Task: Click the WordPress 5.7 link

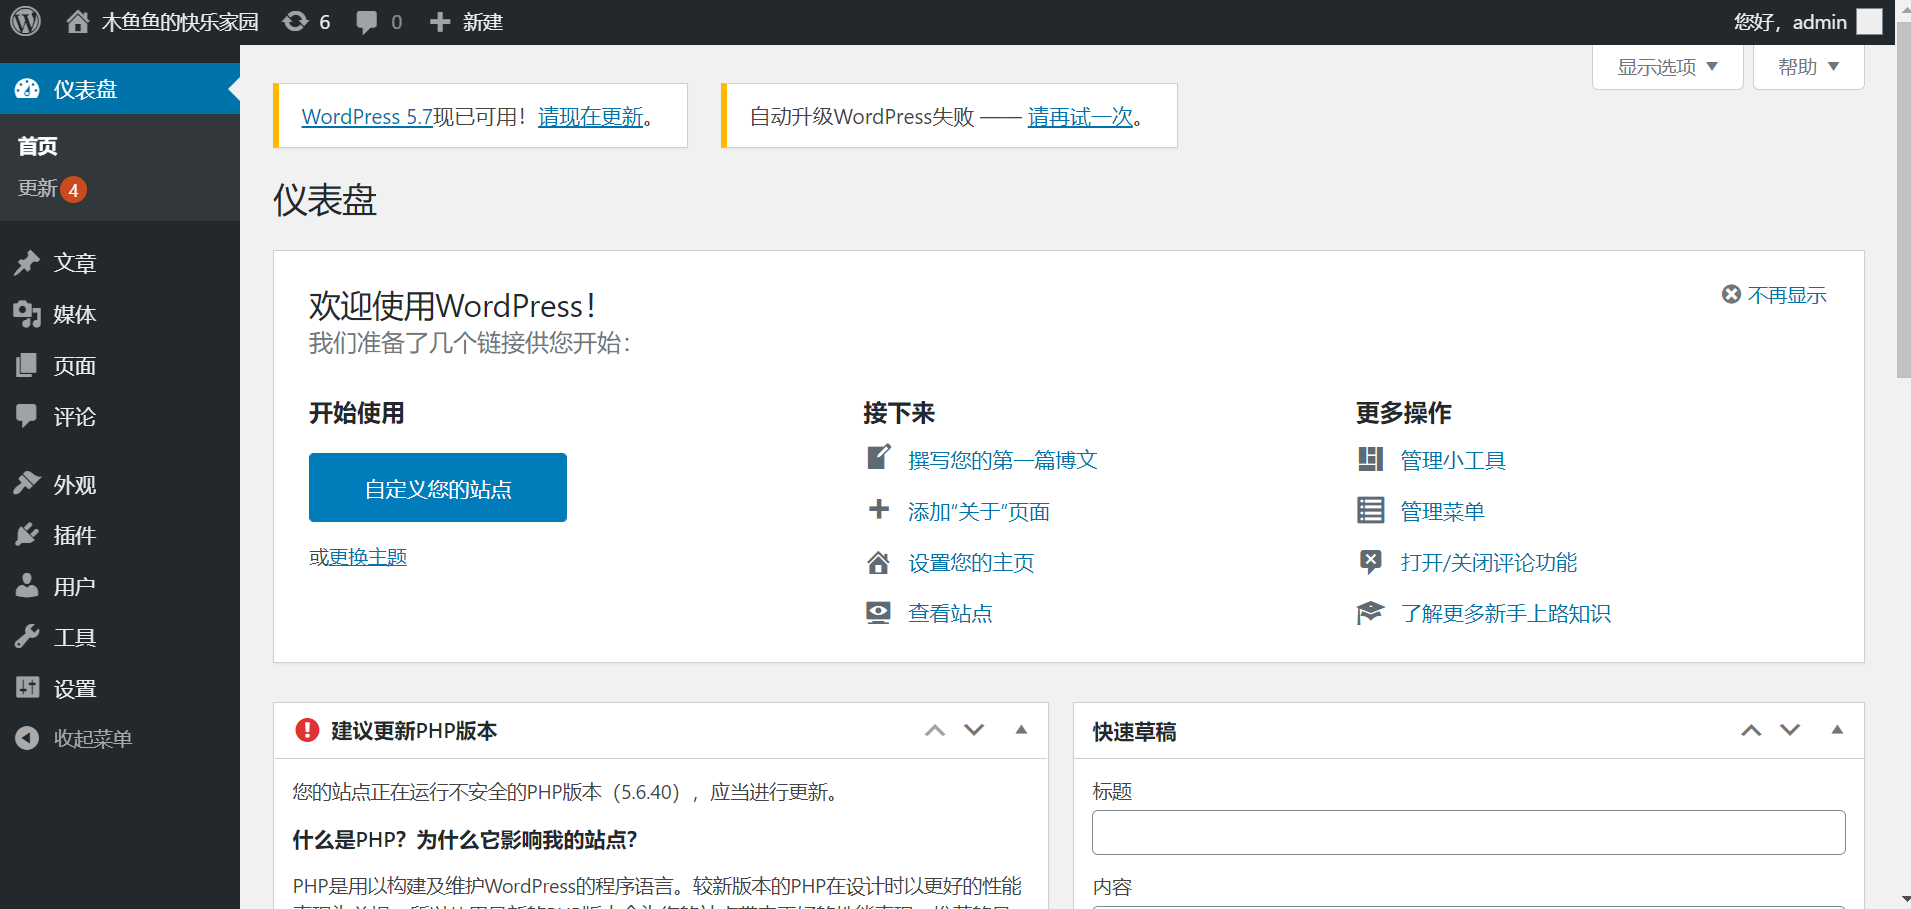Action: (x=367, y=117)
